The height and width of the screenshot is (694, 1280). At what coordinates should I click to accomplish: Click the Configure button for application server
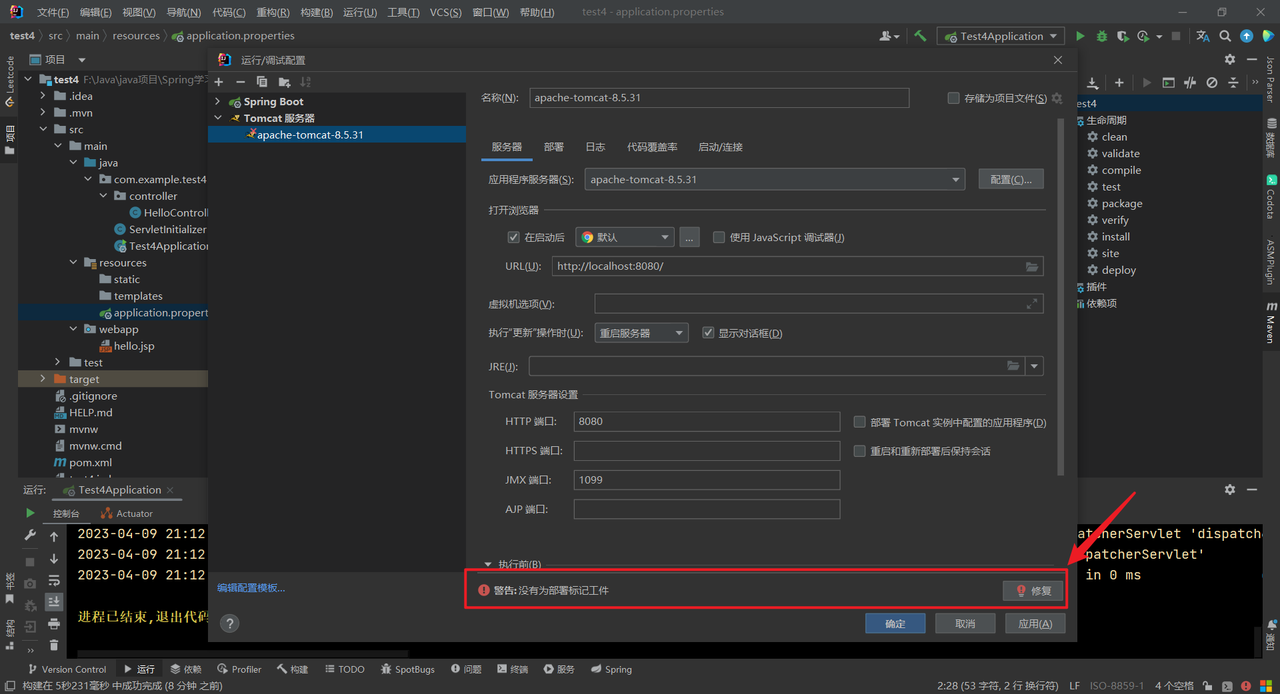click(1011, 179)
